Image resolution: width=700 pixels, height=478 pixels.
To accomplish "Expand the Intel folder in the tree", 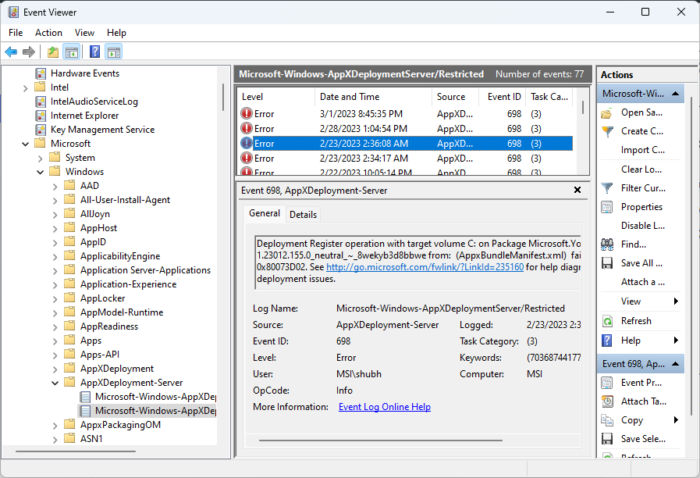I will (x=25, y=88).
